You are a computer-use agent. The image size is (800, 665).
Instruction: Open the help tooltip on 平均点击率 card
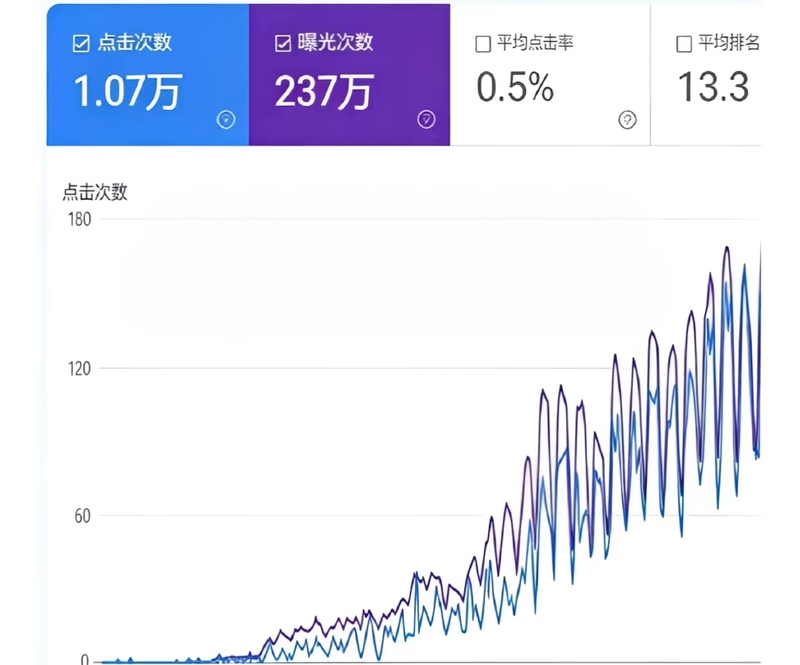pyautogui.click(x=627, y=119)
